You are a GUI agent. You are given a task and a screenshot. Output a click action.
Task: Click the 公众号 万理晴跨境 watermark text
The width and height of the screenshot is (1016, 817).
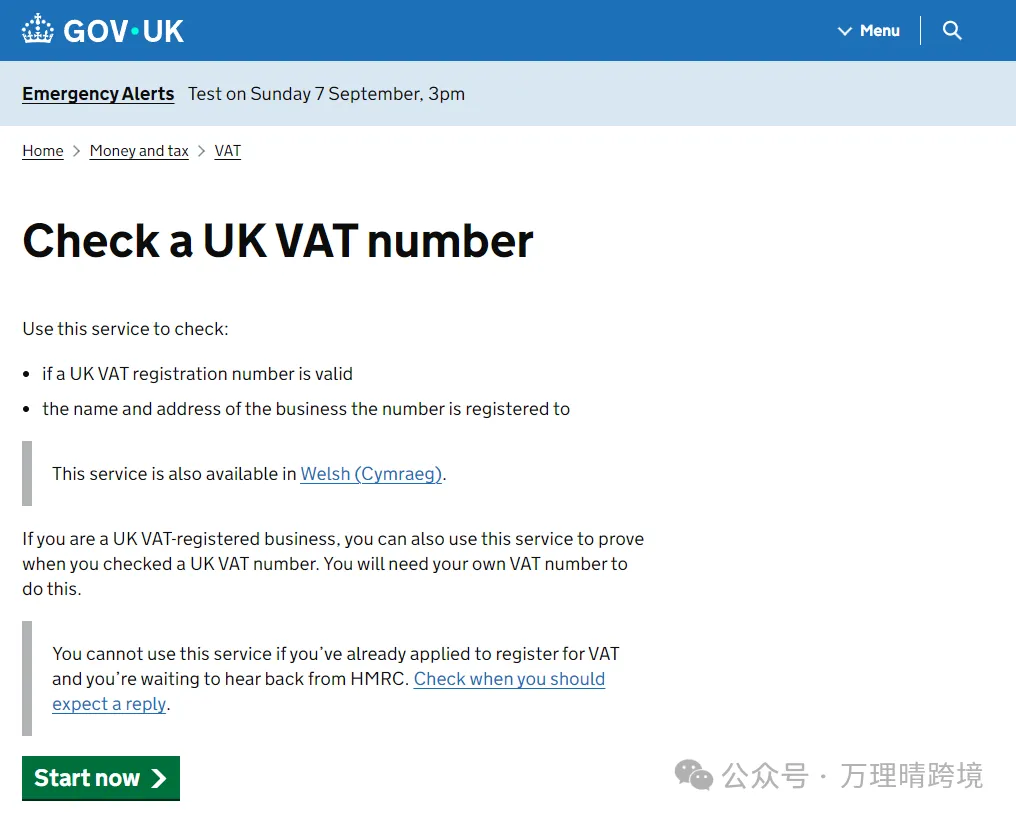point(853,776)
